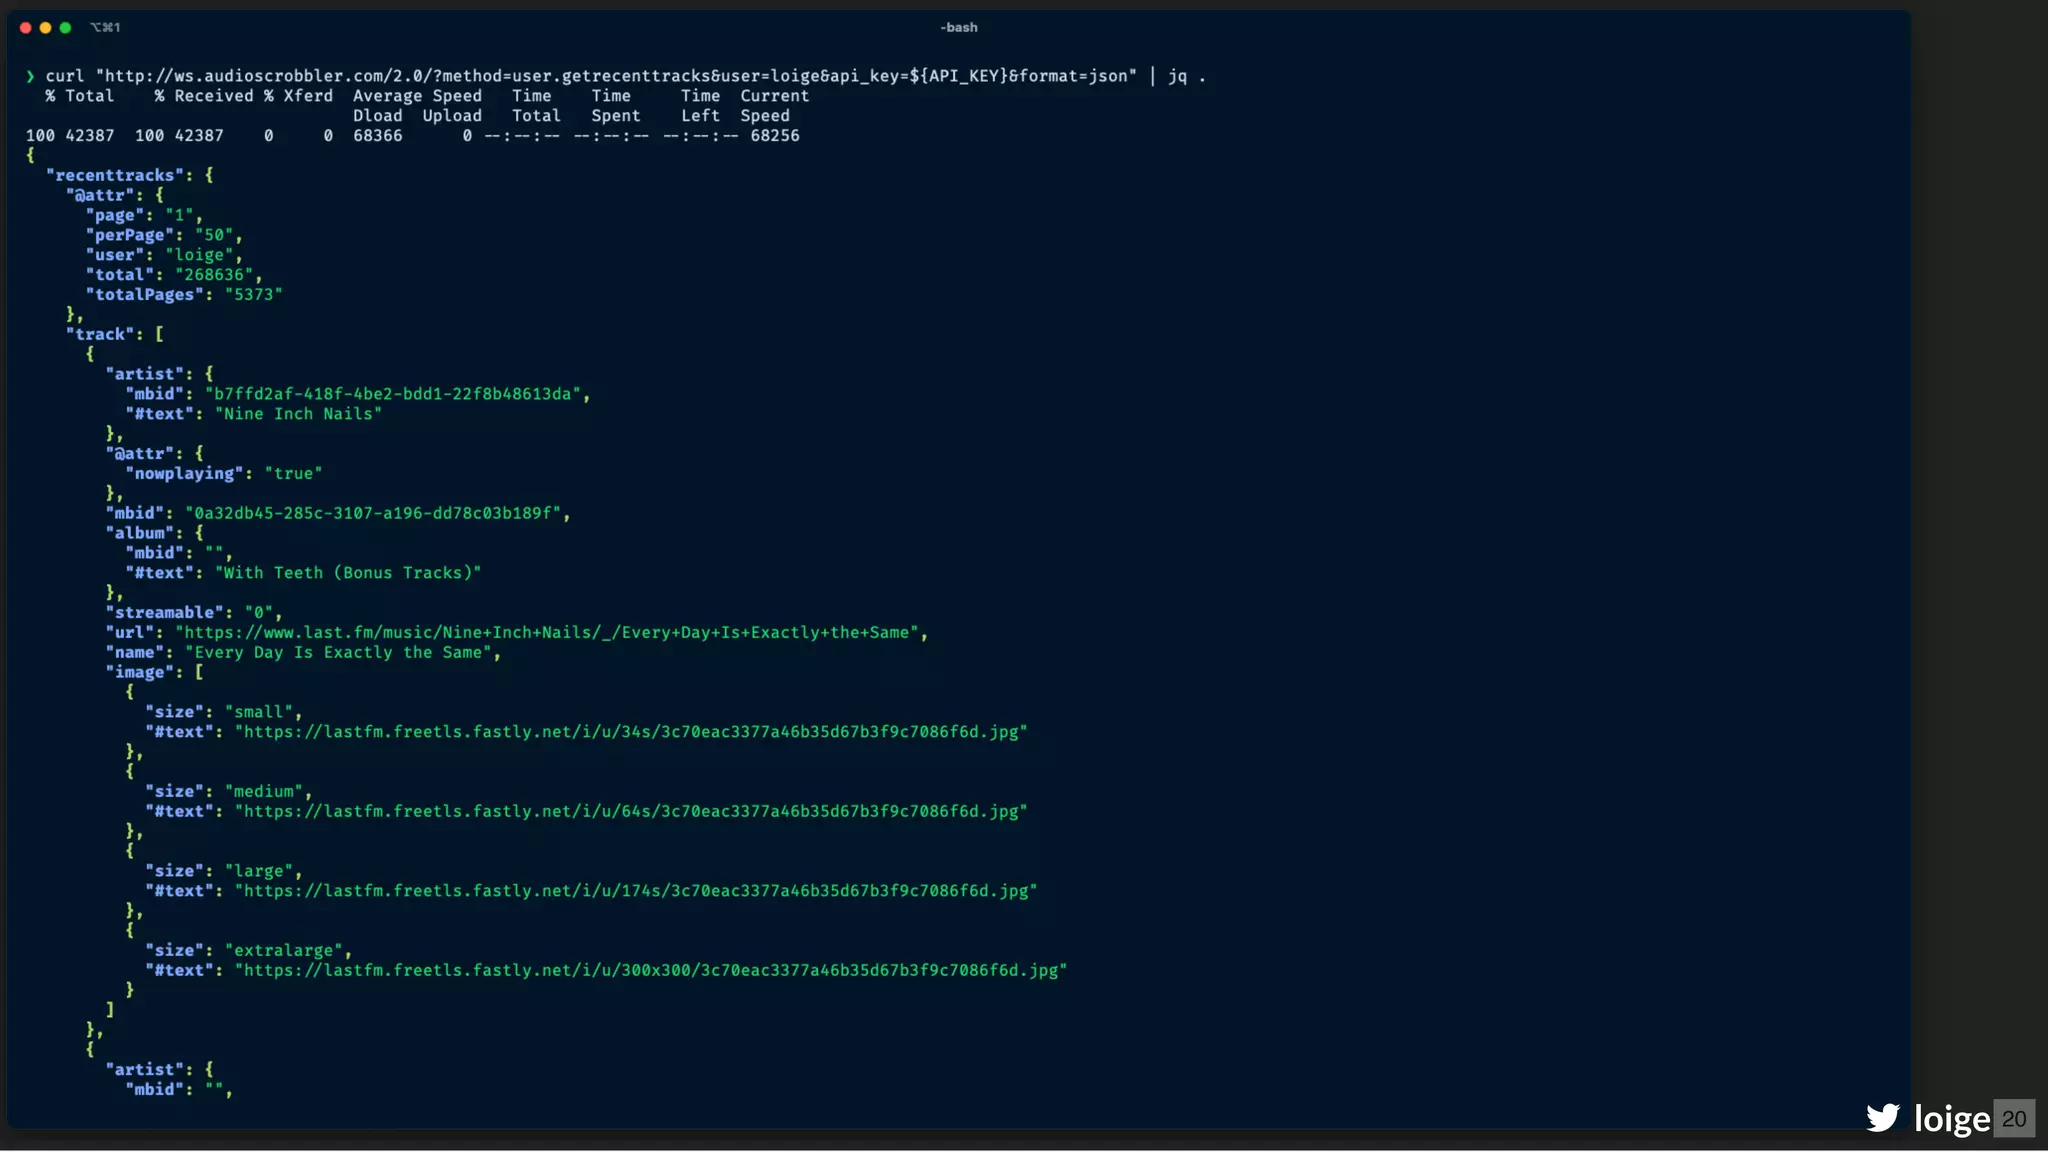Click the totalPages value "5373"
Viewport: 2048px width, 1152px height.
pyautogui.click(x=254, y=295)
